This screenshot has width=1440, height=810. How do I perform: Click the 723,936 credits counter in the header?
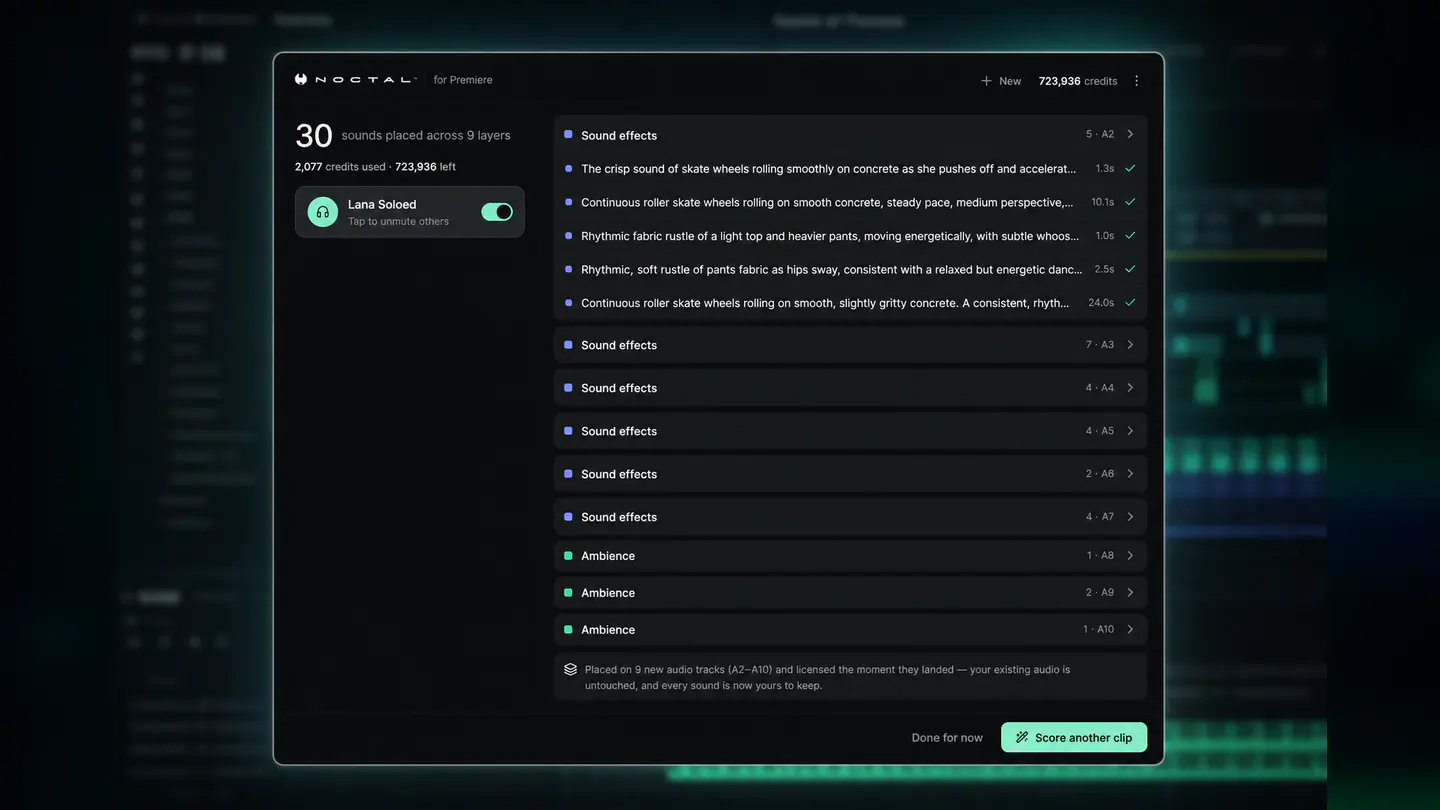[1078, 81]
